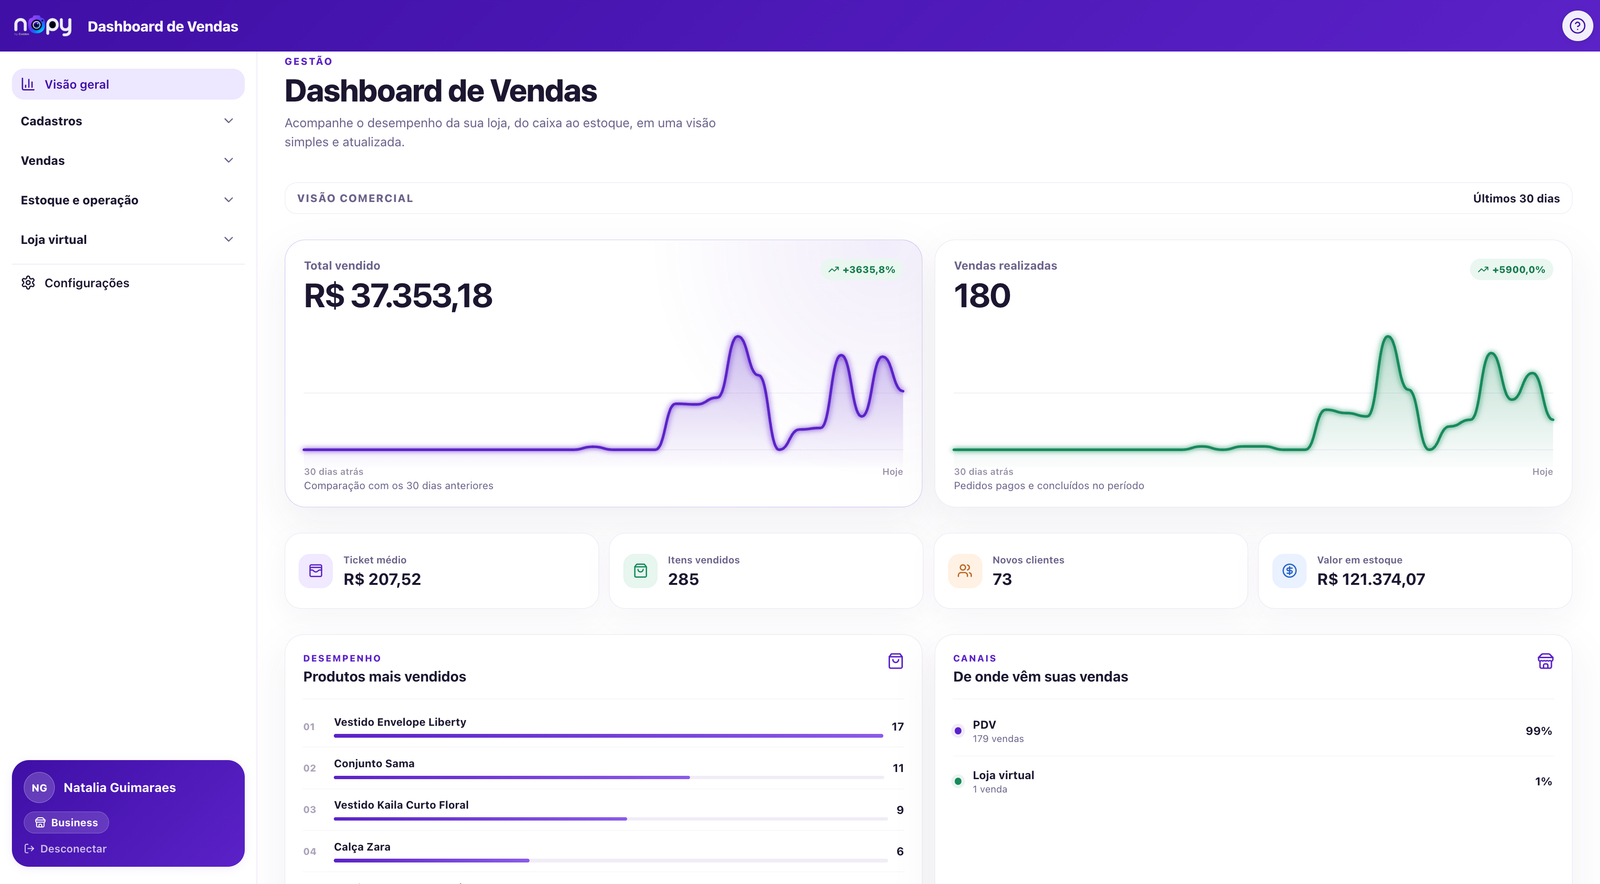
Task: Open the Cadastros sidebar menu
Action: point(128,121)
